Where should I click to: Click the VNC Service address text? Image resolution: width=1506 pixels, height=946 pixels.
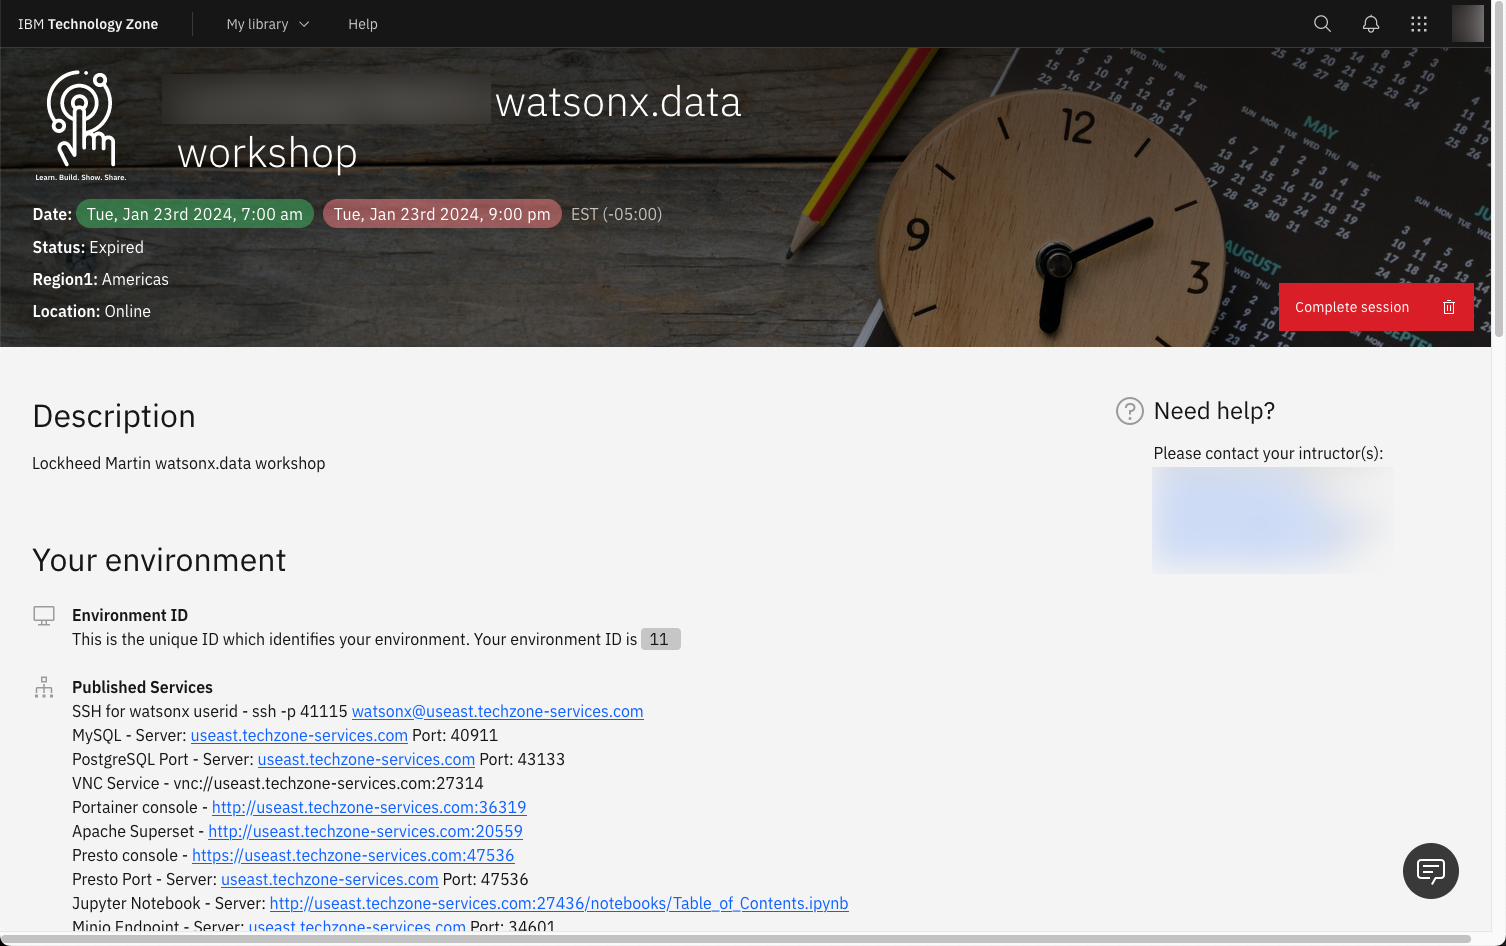tap(329, 783)
